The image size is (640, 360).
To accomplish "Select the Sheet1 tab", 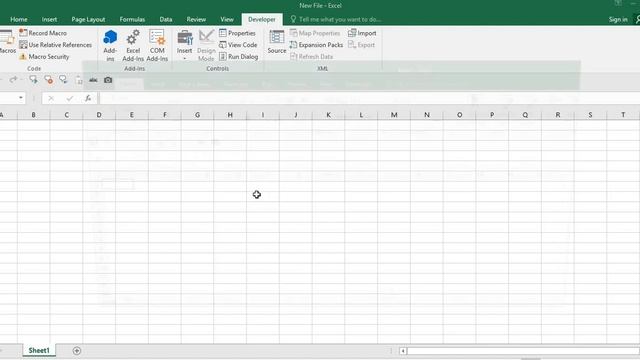I will pyautogui.click(x=39, y=350).
